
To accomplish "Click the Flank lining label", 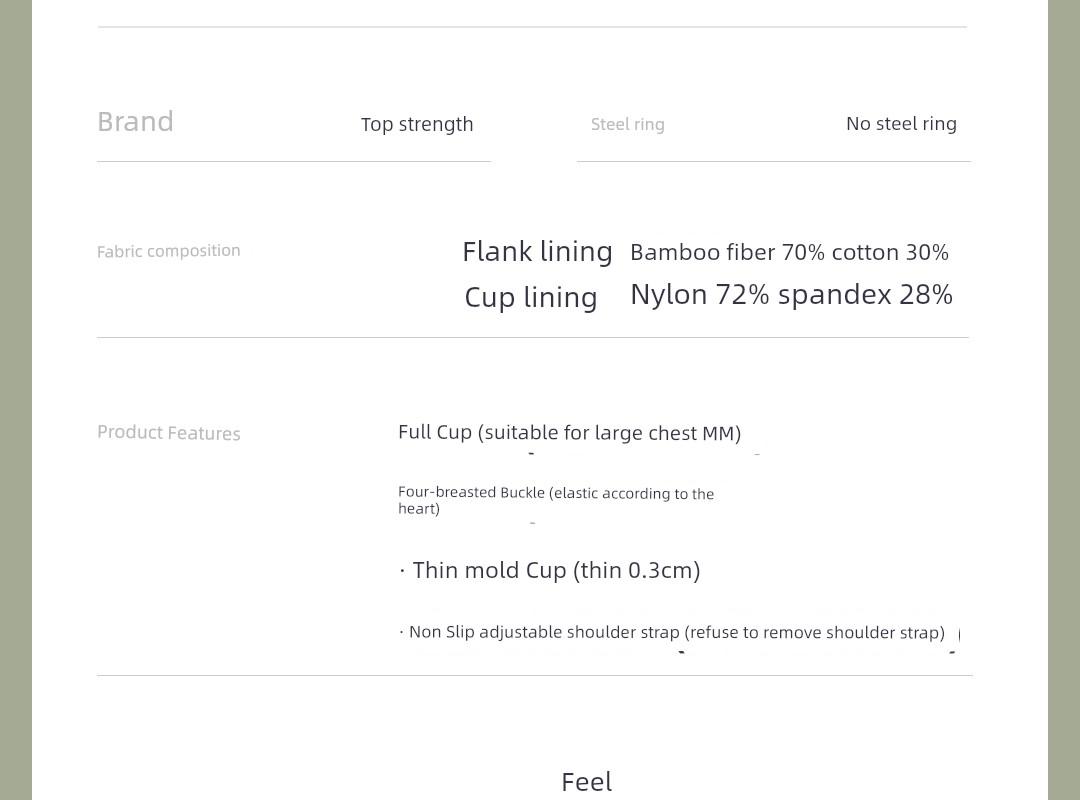I will point(537,252).
